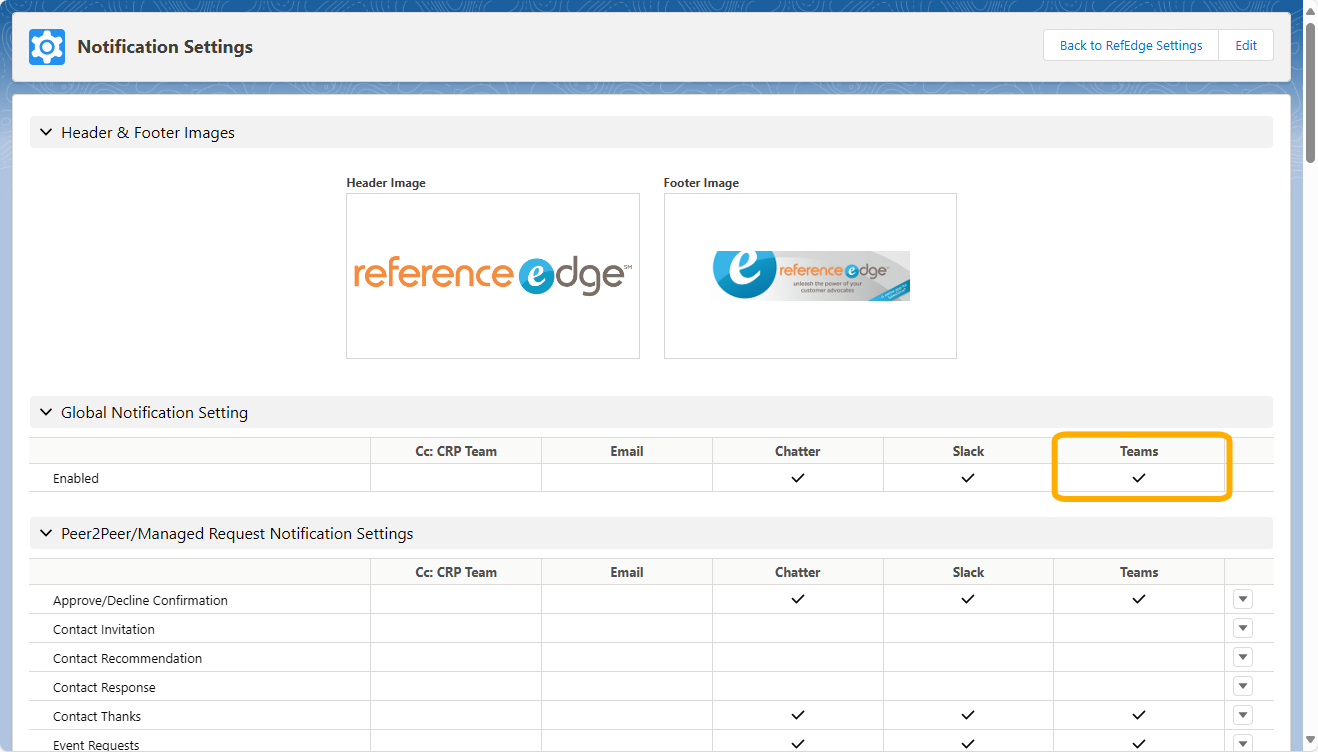This screenshot has width=1318, height=752.
Task: Click the Edit button
Action: [x=1245, y=46]
